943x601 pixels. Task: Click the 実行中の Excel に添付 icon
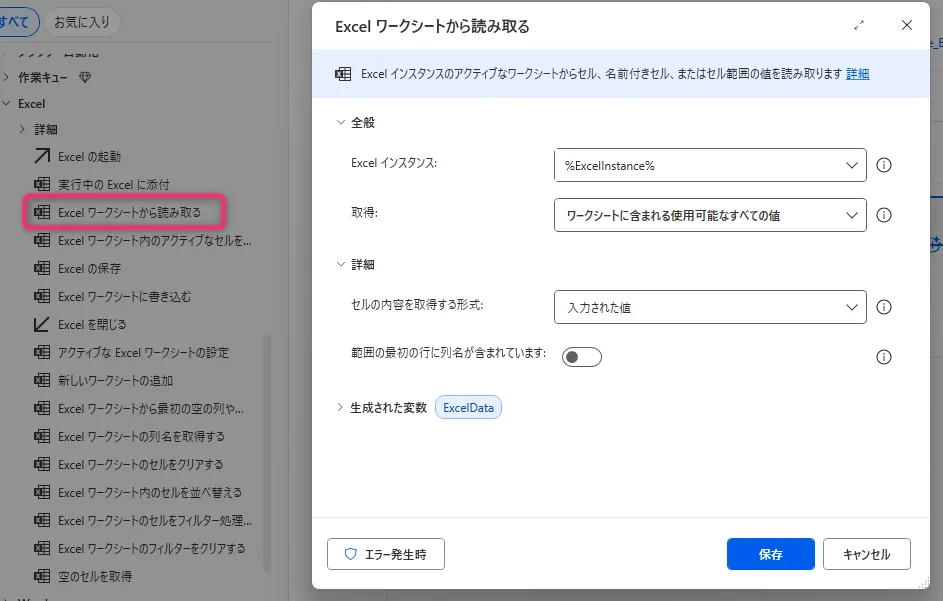[x=42, y=184]
